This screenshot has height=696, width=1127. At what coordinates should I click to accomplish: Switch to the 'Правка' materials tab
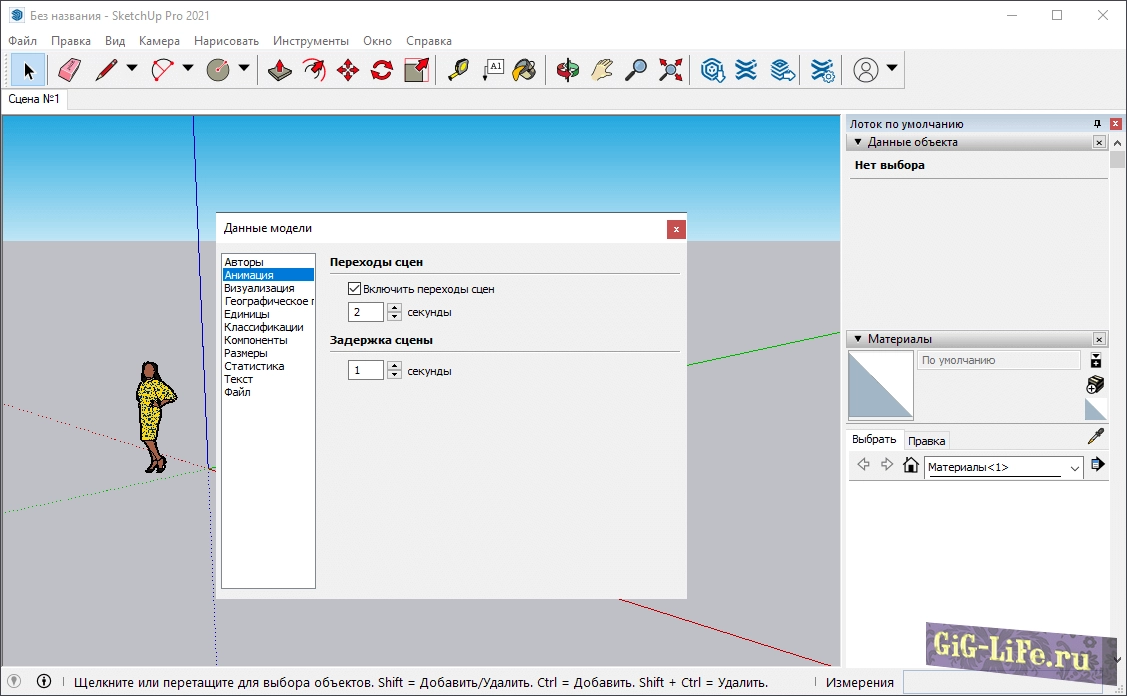point(926,441)
